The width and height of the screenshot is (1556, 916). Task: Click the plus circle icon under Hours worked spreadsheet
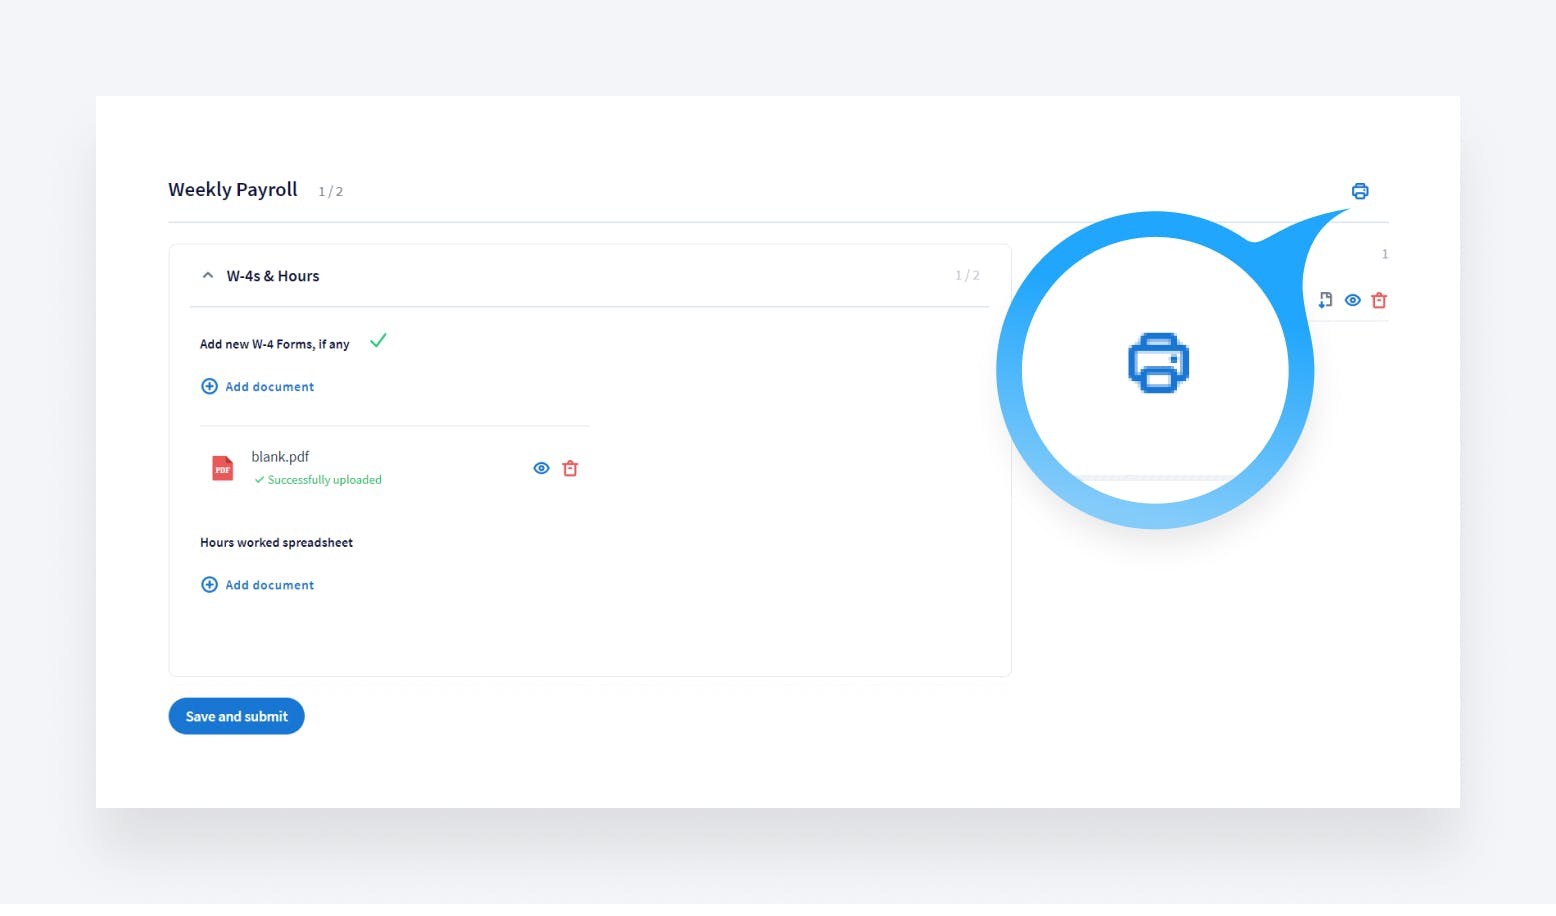(x=209, y=585)
